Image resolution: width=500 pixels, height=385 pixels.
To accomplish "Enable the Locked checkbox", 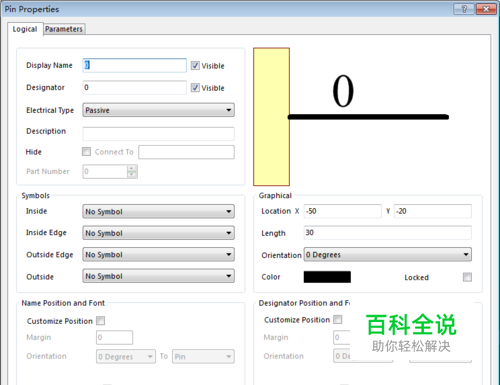I will pos(467,277).
